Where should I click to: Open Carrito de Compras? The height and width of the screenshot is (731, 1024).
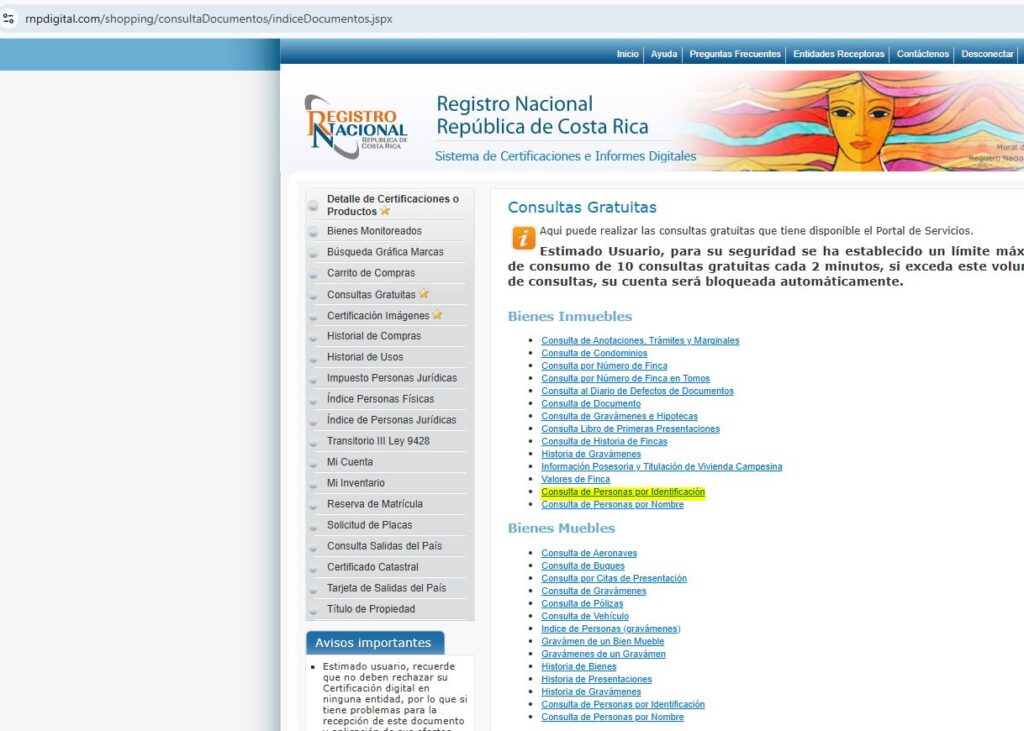click(371, 273)
